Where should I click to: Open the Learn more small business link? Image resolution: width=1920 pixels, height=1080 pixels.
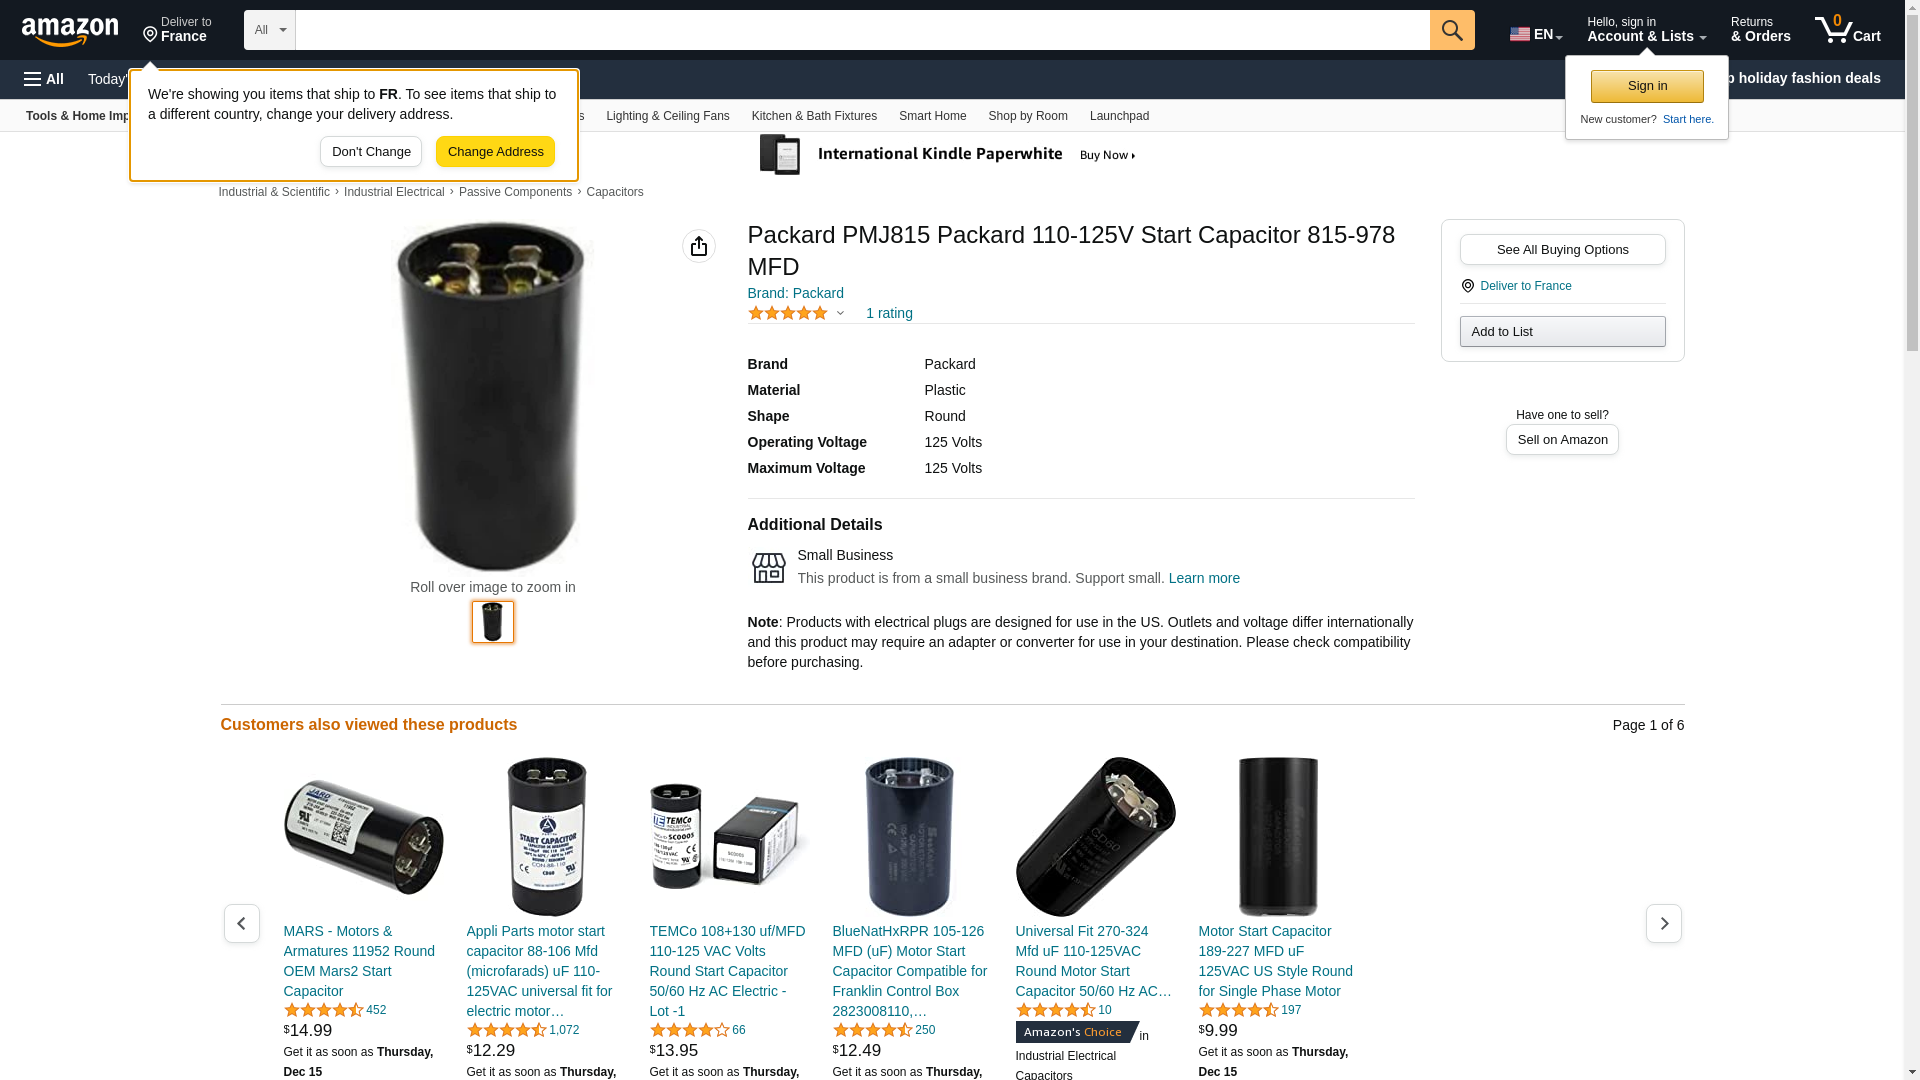(1204, 578)
